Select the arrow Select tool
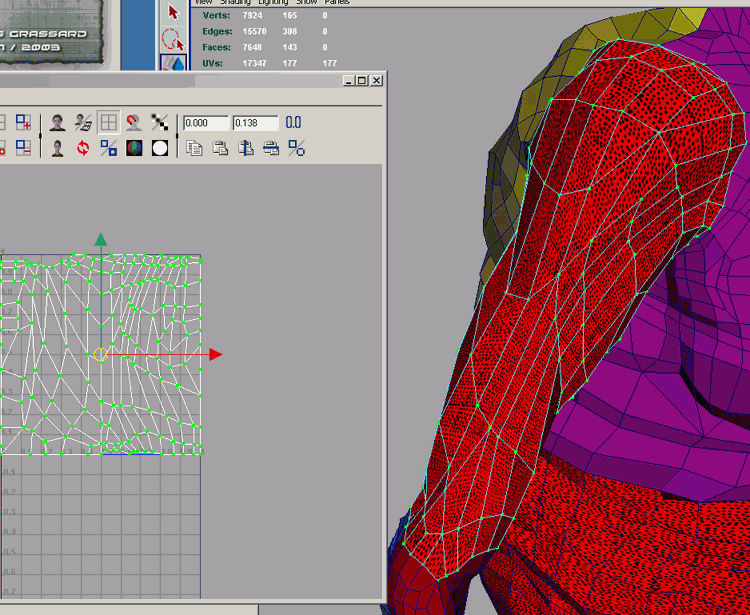The width and height of the screenshot is (750, 615). click(173, 12)
